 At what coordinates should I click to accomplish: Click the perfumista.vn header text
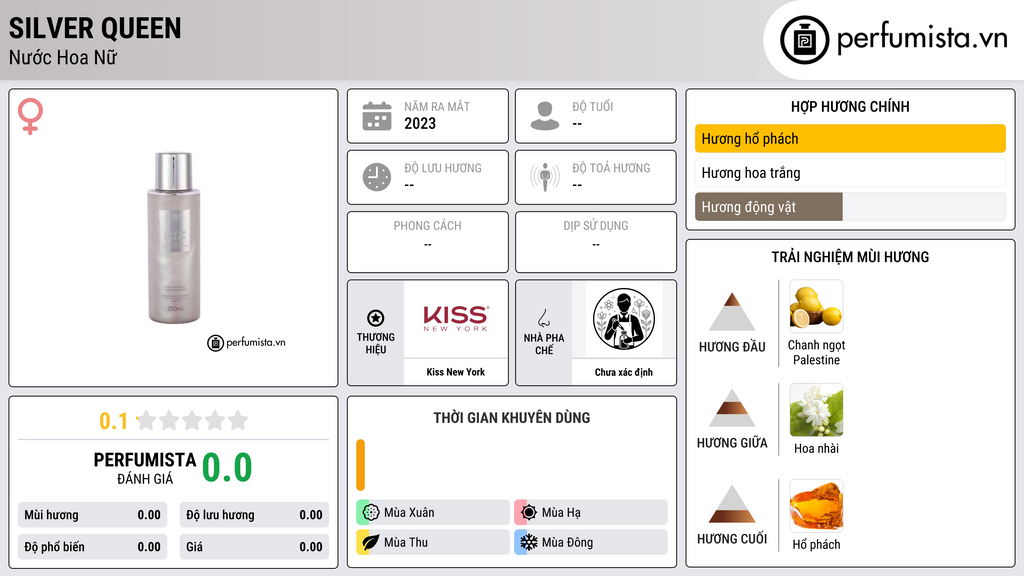922,38
